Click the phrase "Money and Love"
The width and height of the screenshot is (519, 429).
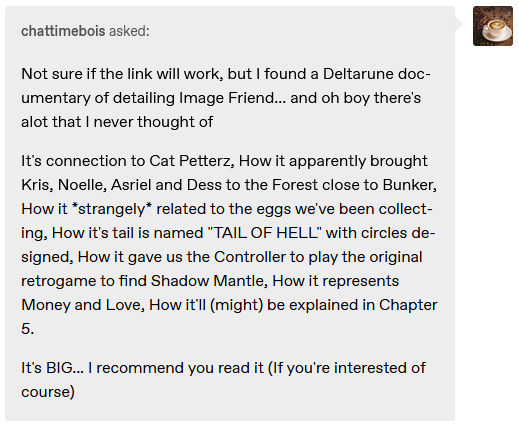pos(83,305)
